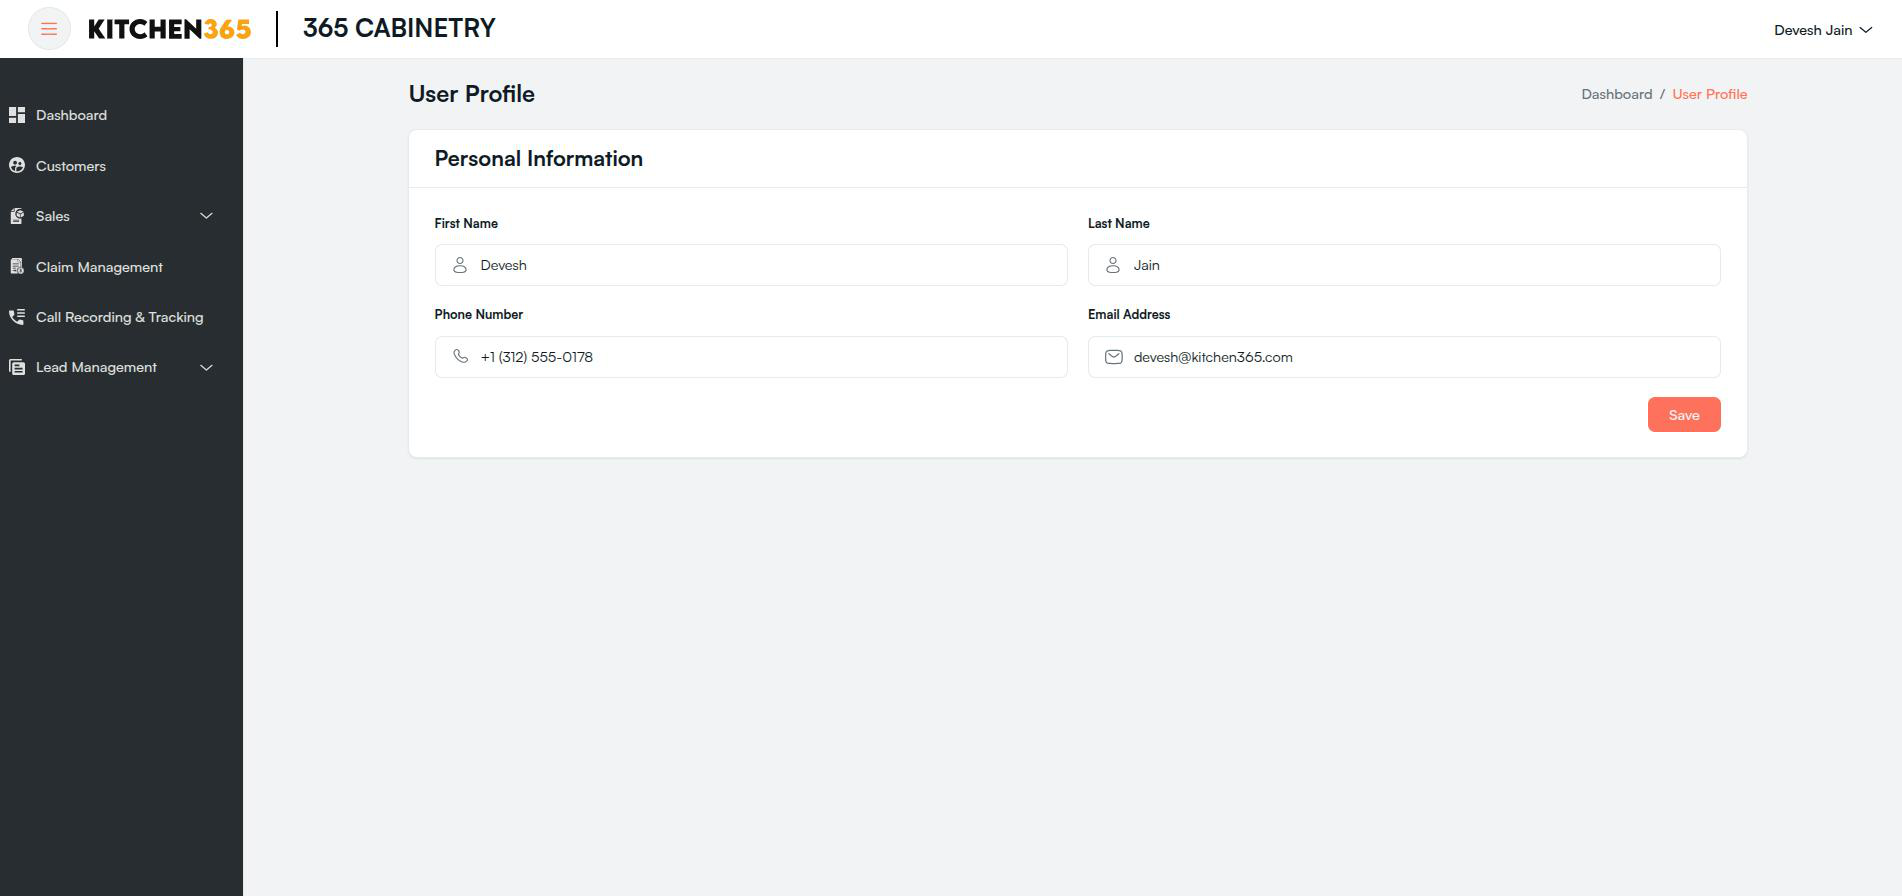Click the Personal Information heading
This screenshot has width=1902, height=896.
[x=538, y=159]
